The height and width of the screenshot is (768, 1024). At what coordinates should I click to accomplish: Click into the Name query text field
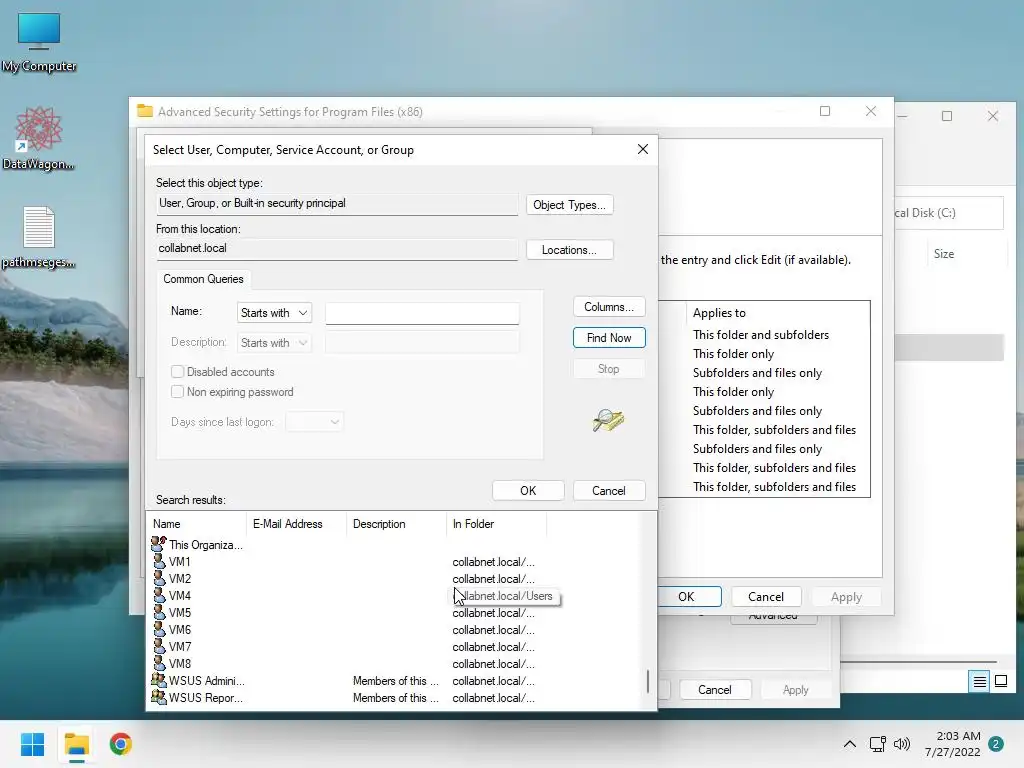(422, 313)
